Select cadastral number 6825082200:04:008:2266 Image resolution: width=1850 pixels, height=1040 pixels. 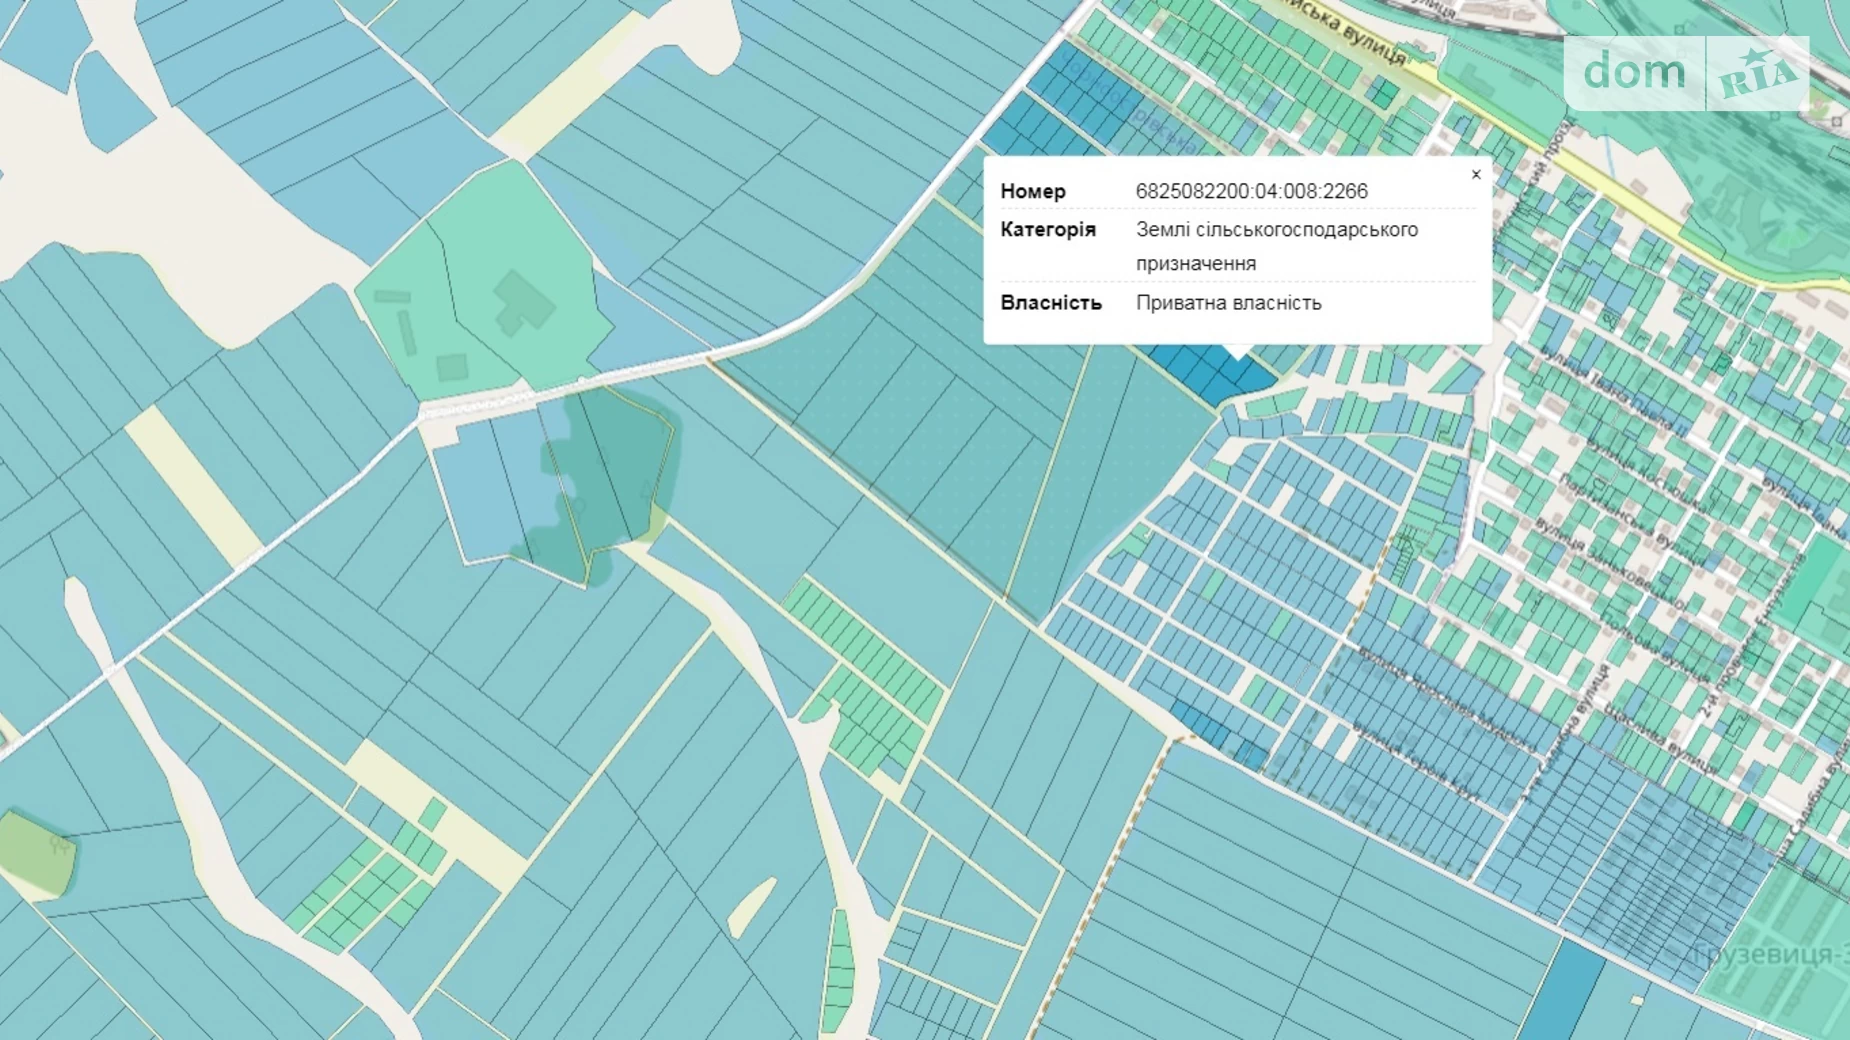1251,191
